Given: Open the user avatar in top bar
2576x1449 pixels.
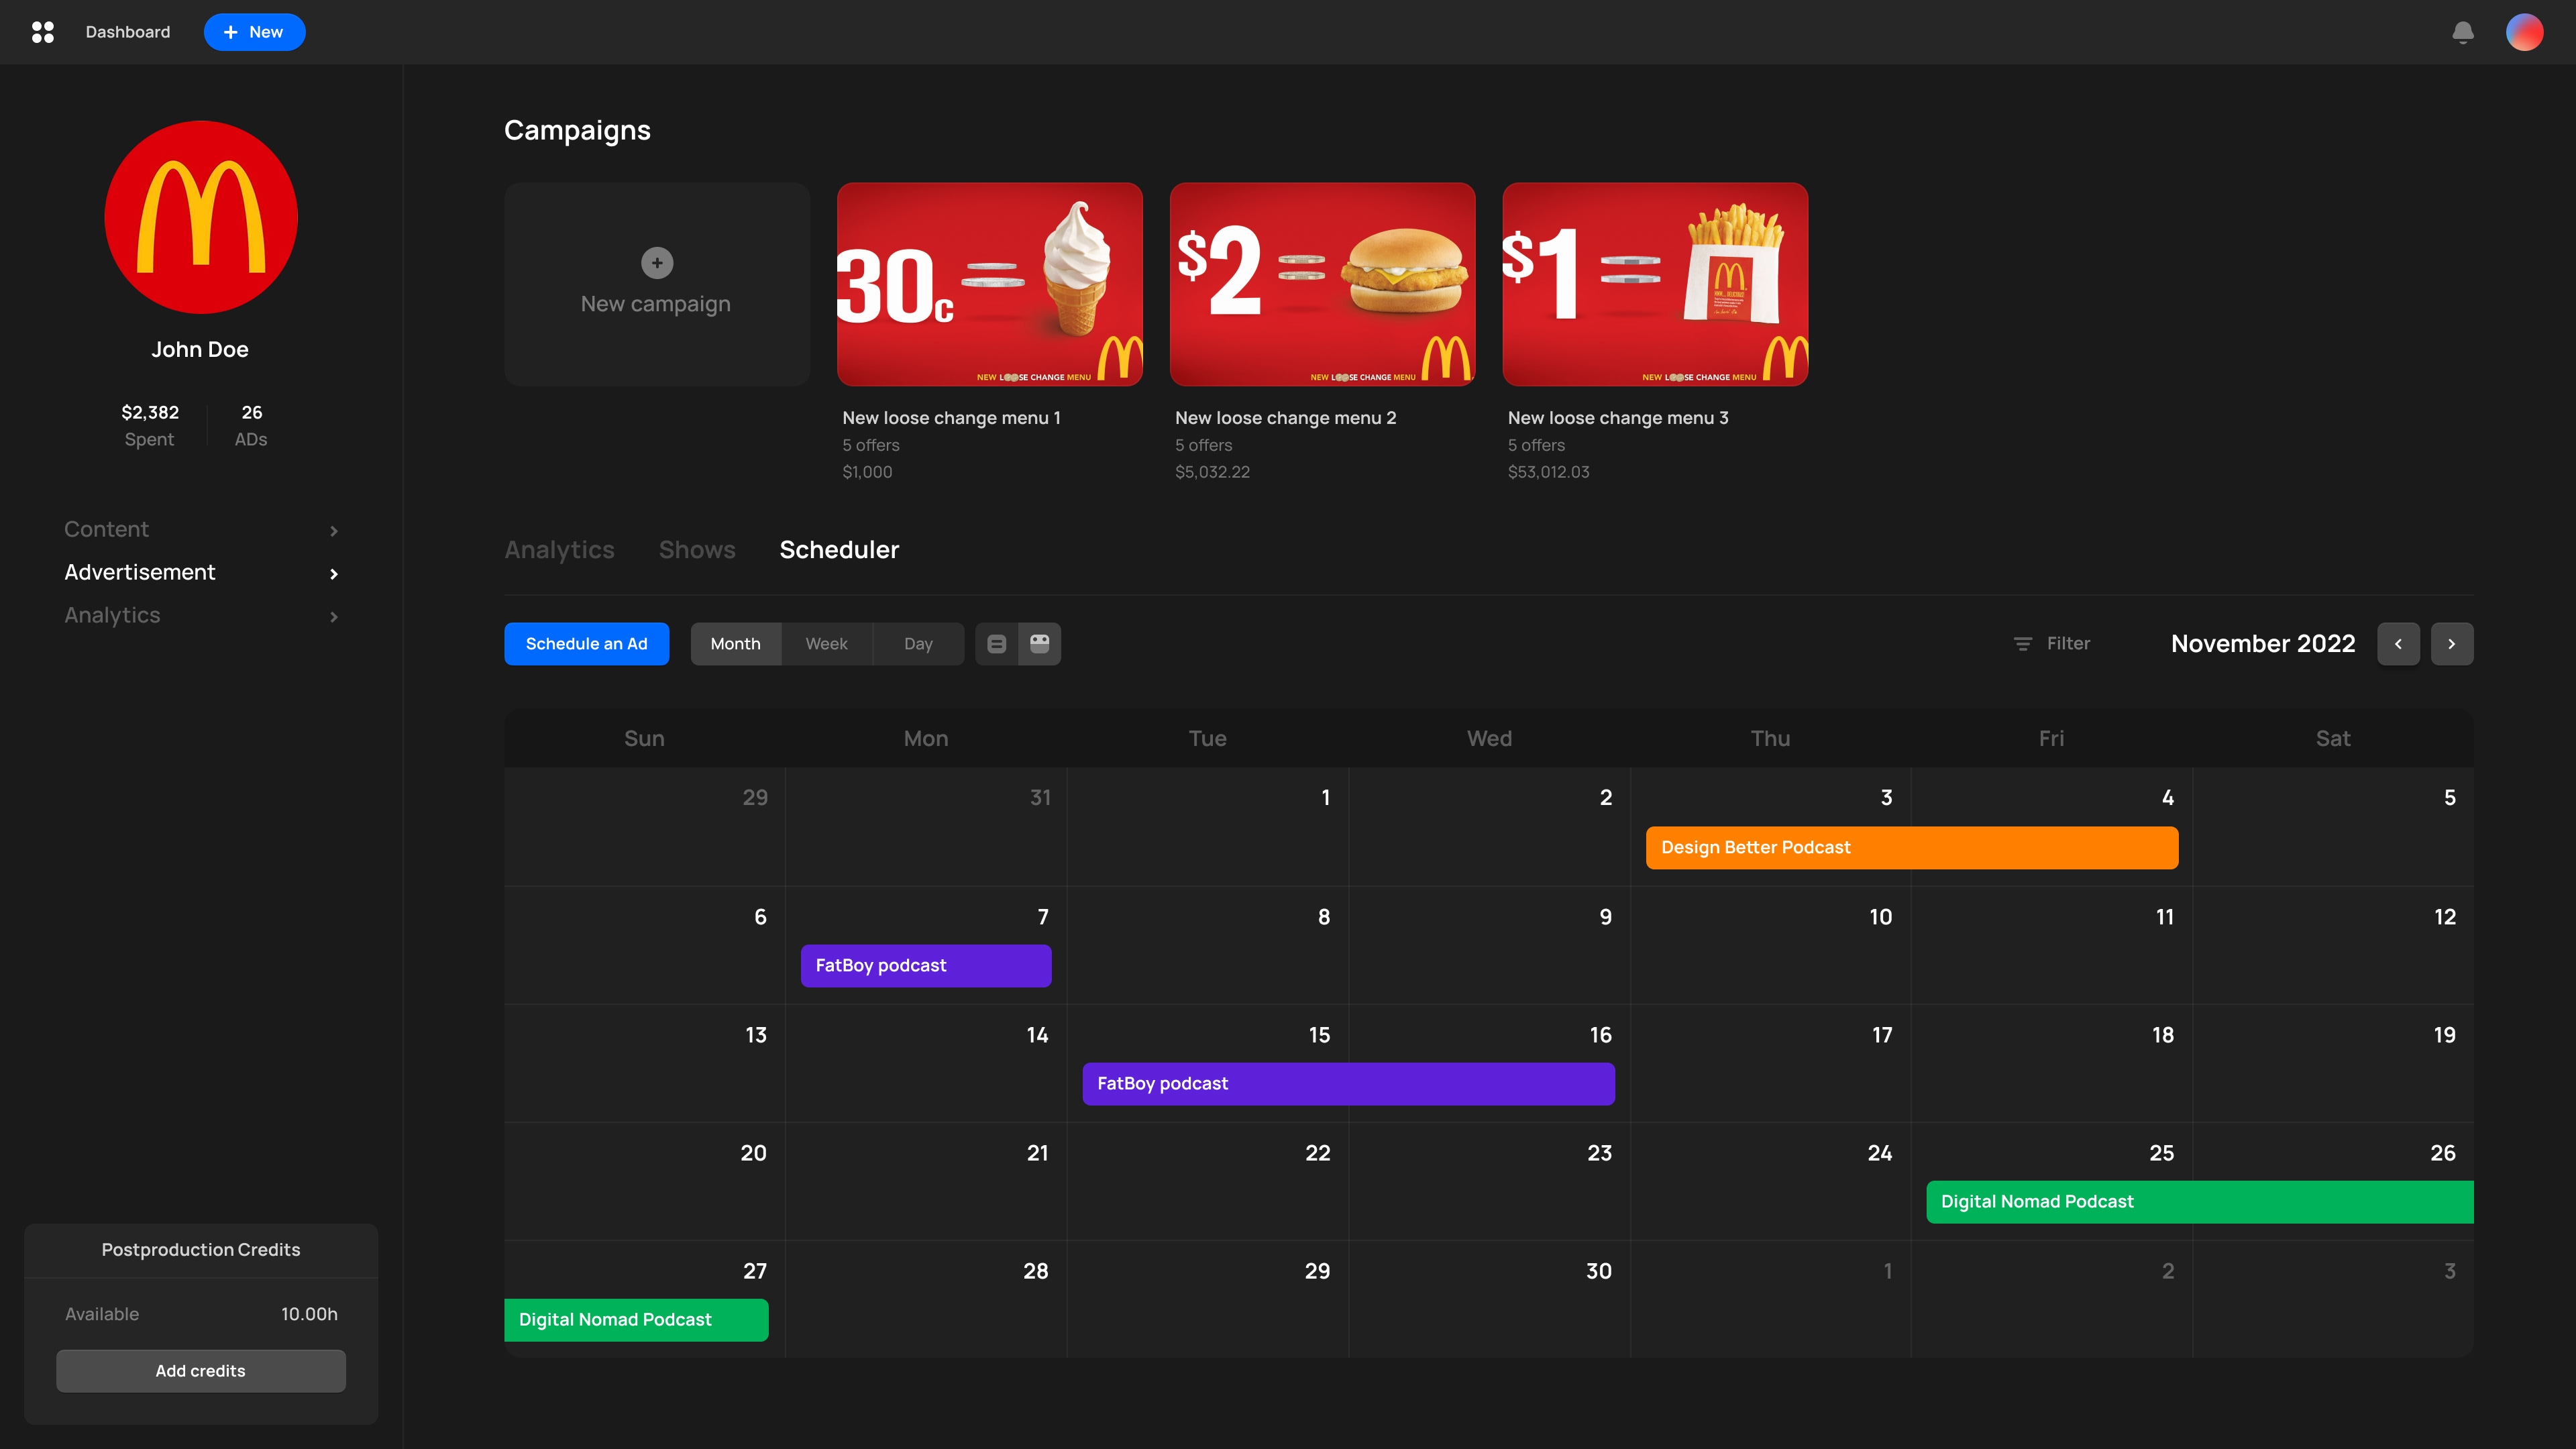Looking at the screenshot, I should 2524,32.
